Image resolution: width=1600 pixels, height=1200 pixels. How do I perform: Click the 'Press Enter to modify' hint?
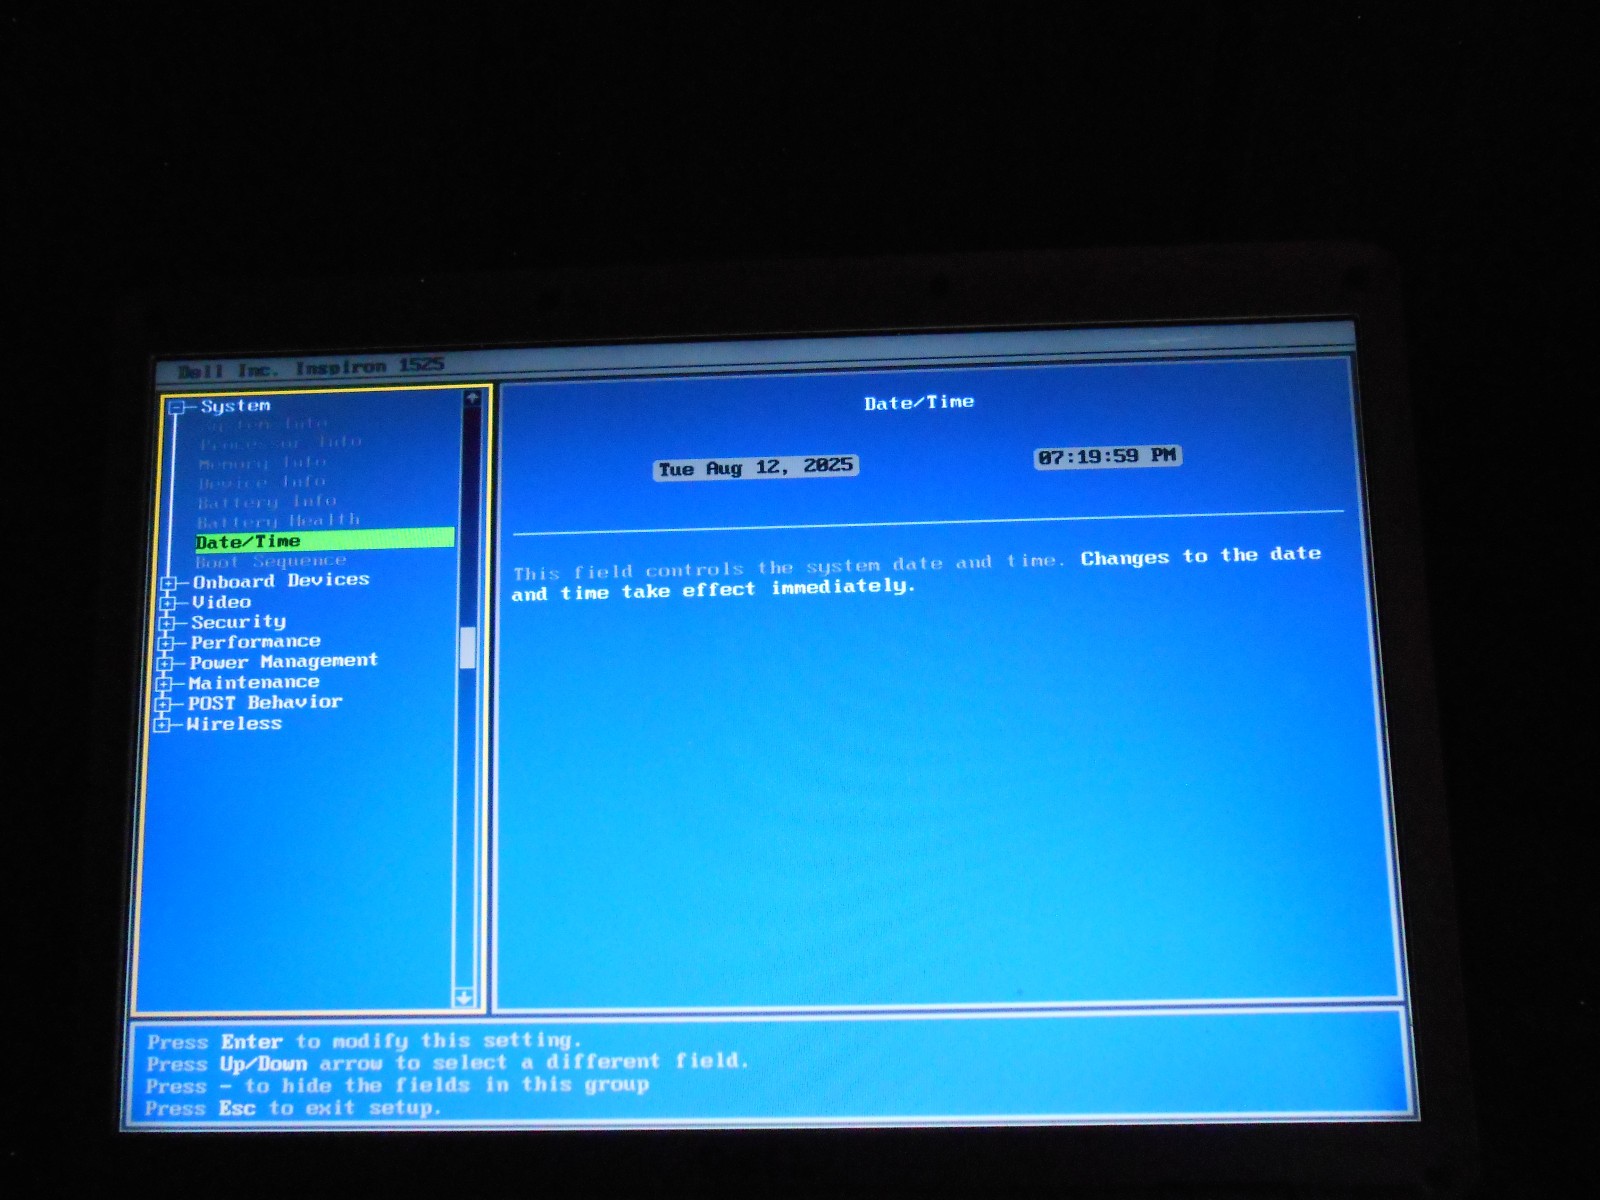pos(363,1041)
